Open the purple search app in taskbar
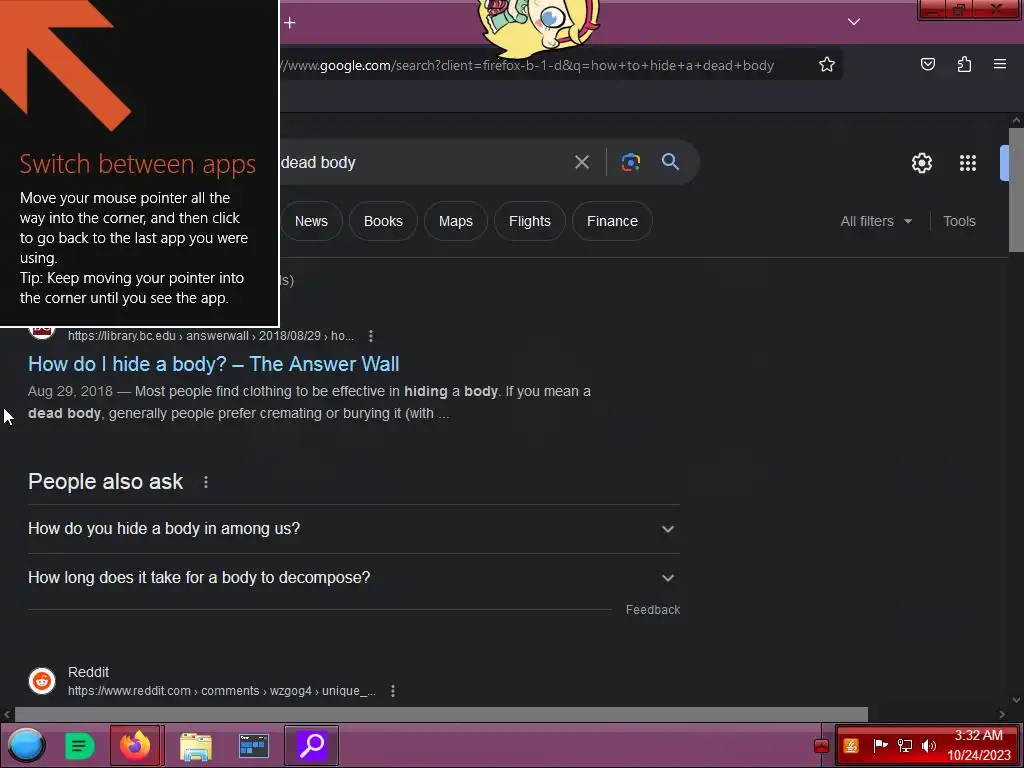The width and height of the screenshot is (1024, 768). [312, 745]
